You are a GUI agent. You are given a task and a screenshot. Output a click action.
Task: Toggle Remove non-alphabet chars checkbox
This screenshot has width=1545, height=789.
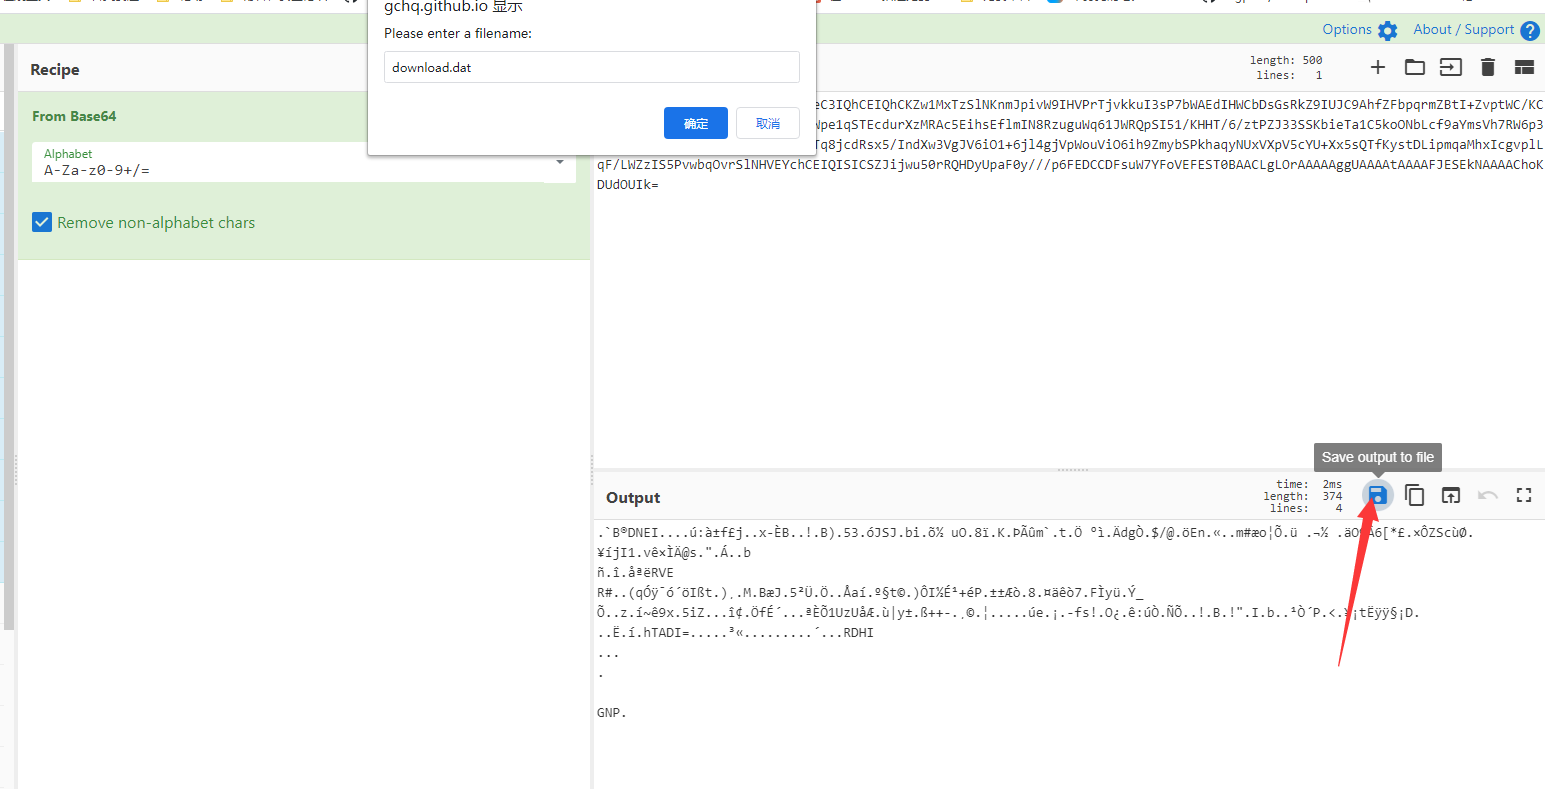42,222
